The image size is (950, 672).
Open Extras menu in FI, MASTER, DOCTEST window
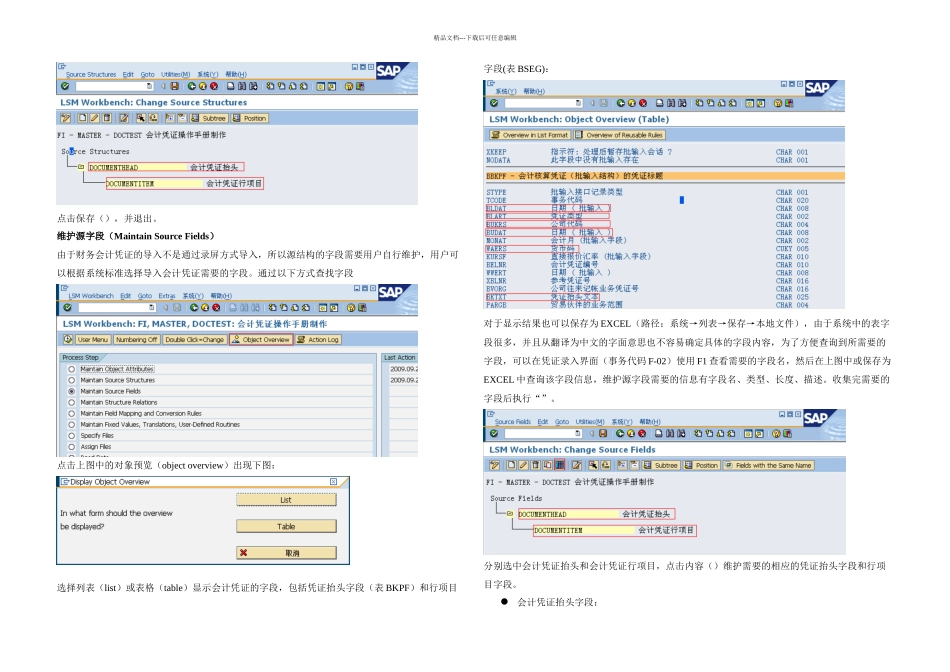tap(167, 296)
